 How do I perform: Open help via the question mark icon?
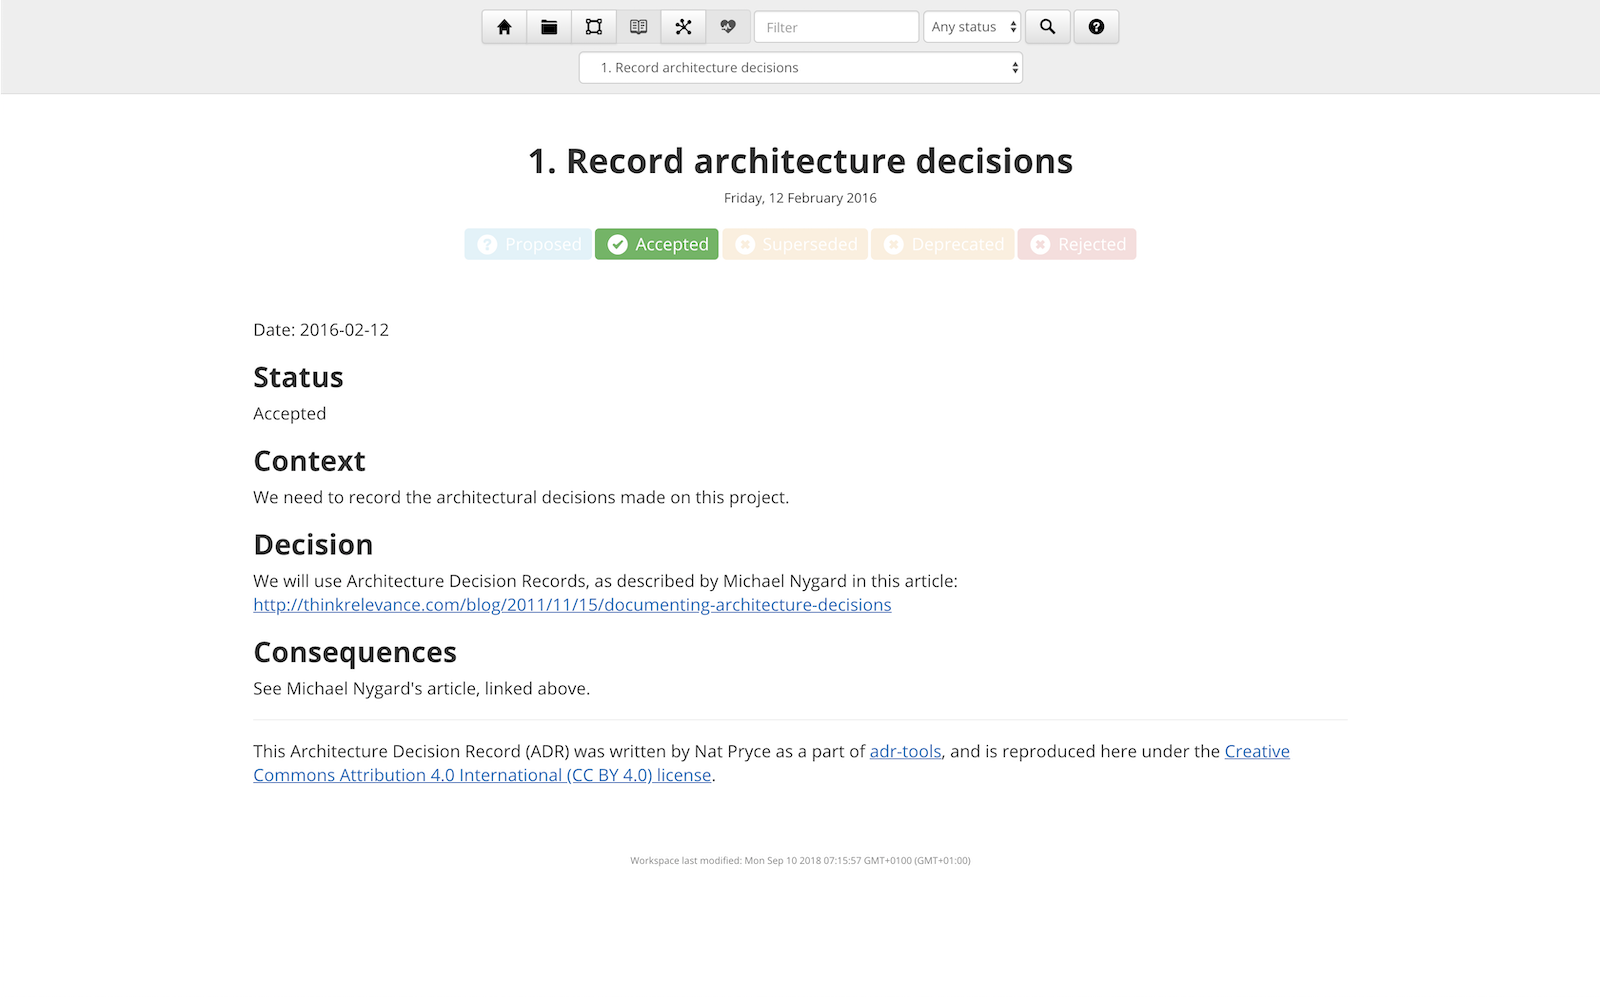1096,27
